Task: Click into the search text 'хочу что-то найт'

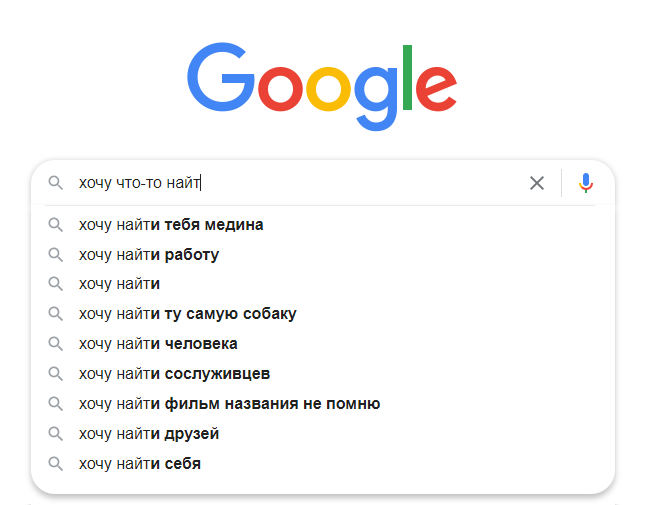Action: point(140,183)
